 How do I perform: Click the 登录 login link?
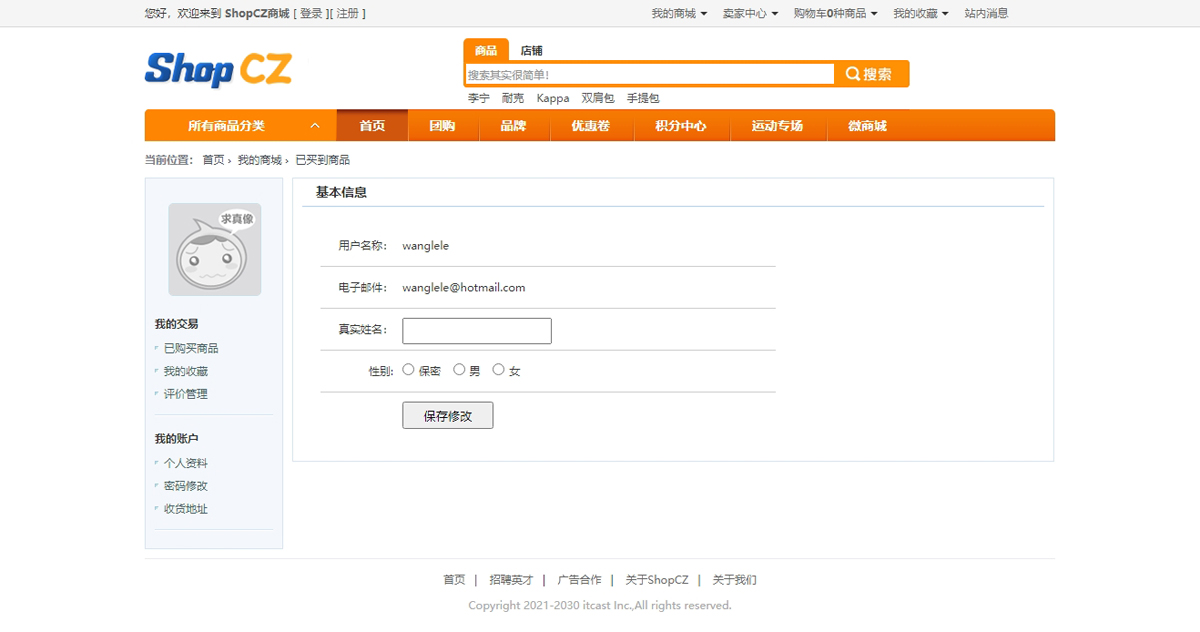coord(311,13)
